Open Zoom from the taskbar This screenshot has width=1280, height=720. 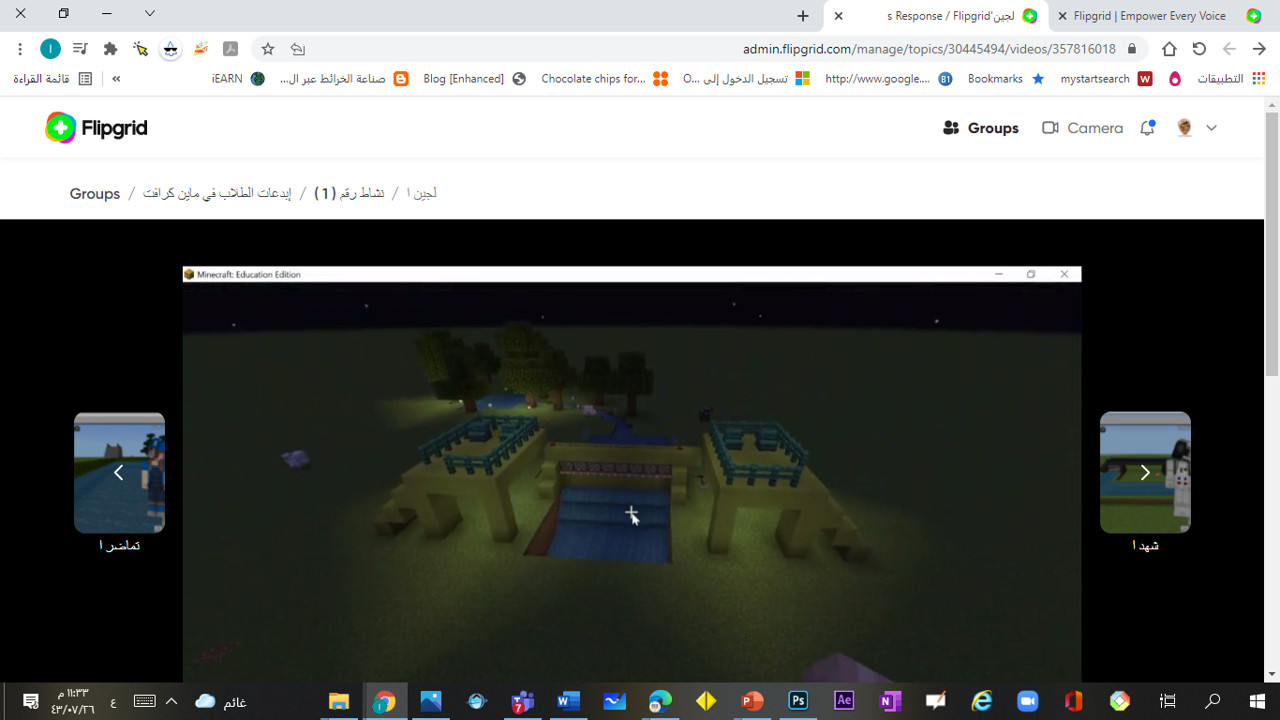coord(1027,701)
